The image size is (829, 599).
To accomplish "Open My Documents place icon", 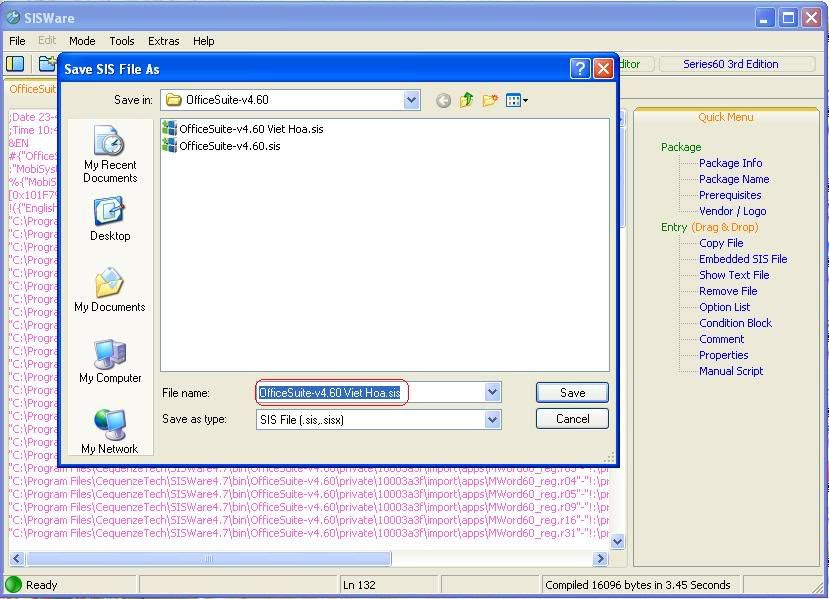I will tap(110, 290).
